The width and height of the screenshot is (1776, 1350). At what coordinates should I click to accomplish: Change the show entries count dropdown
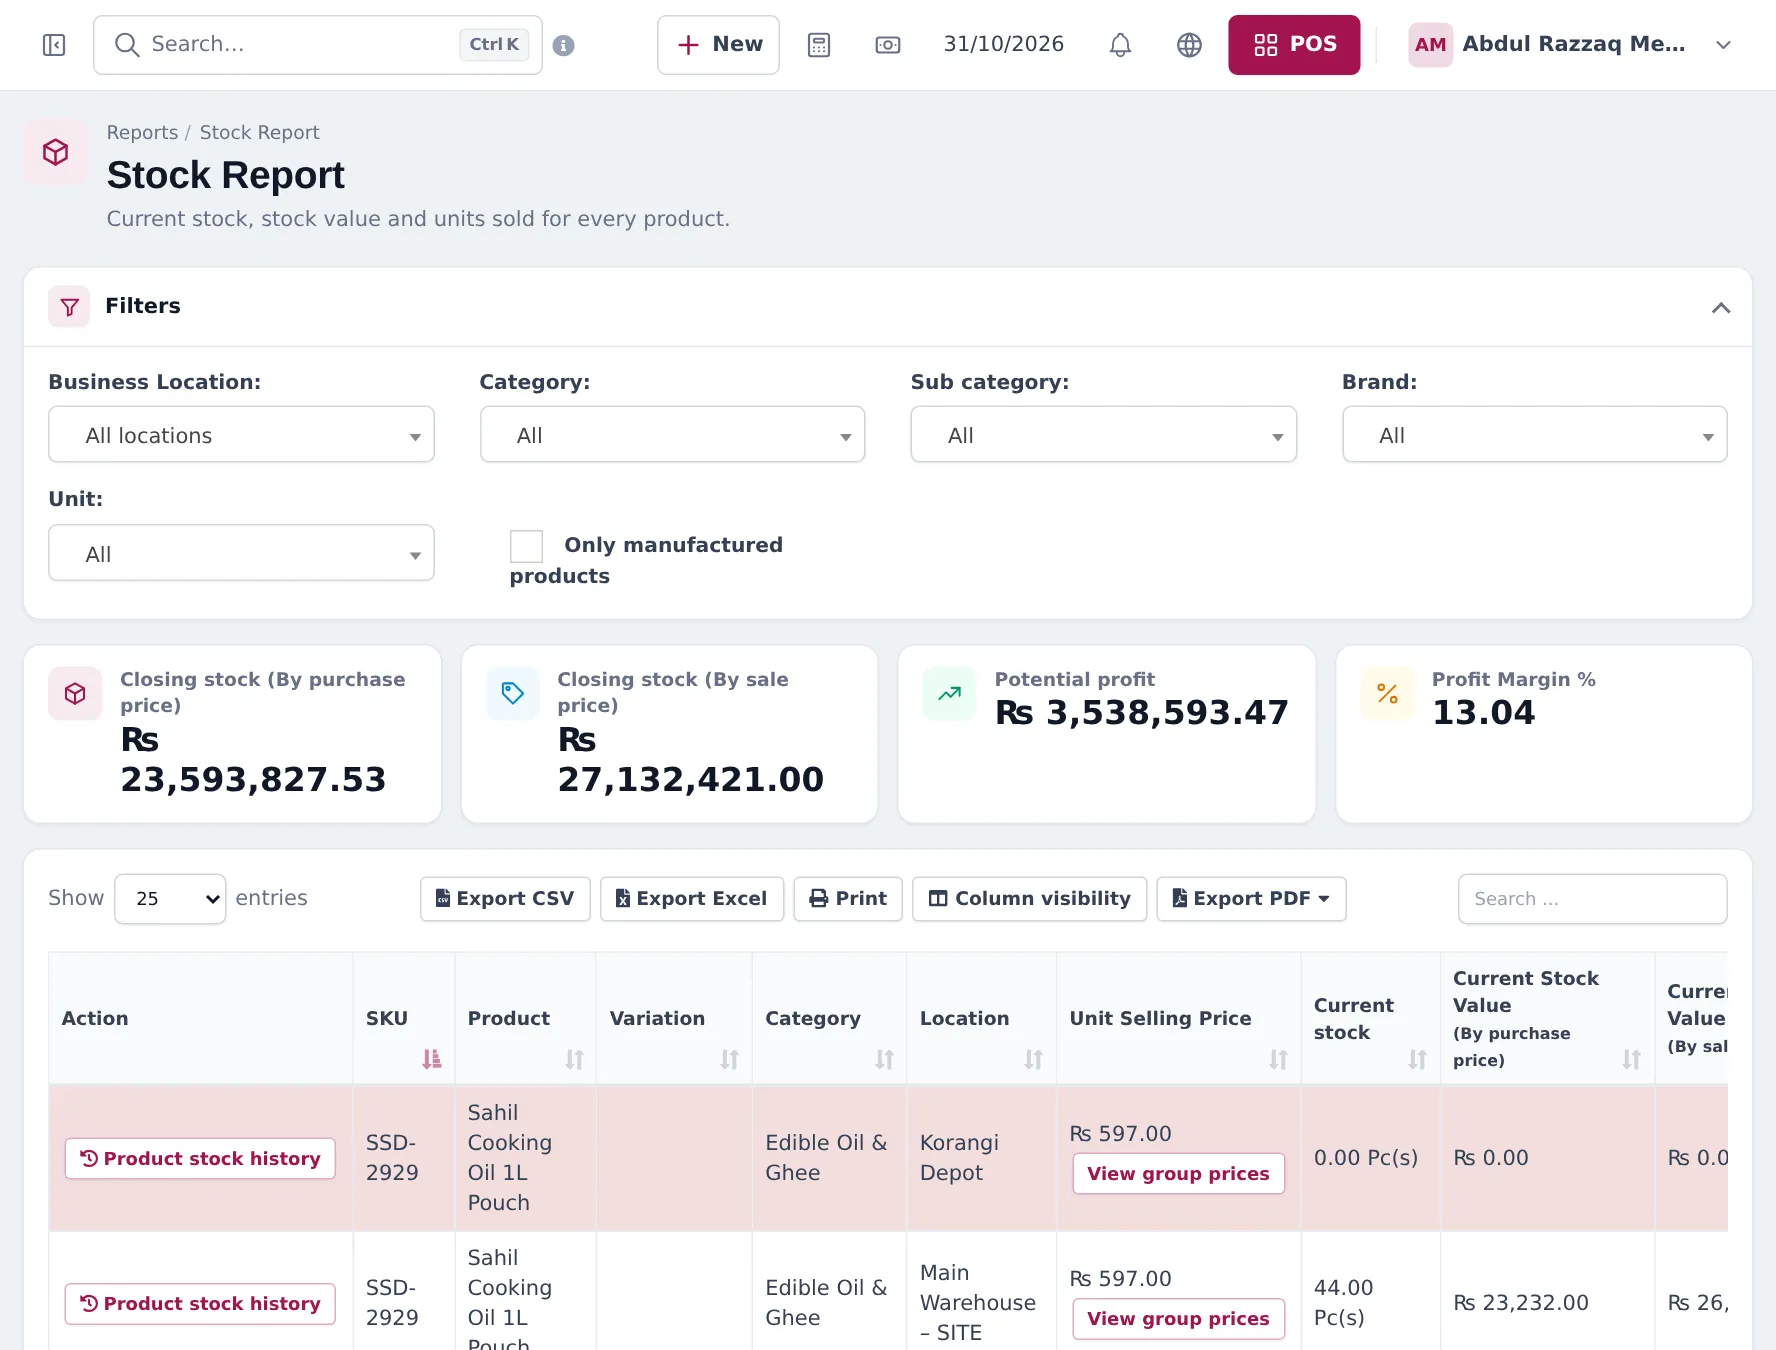tap(170, 899)
